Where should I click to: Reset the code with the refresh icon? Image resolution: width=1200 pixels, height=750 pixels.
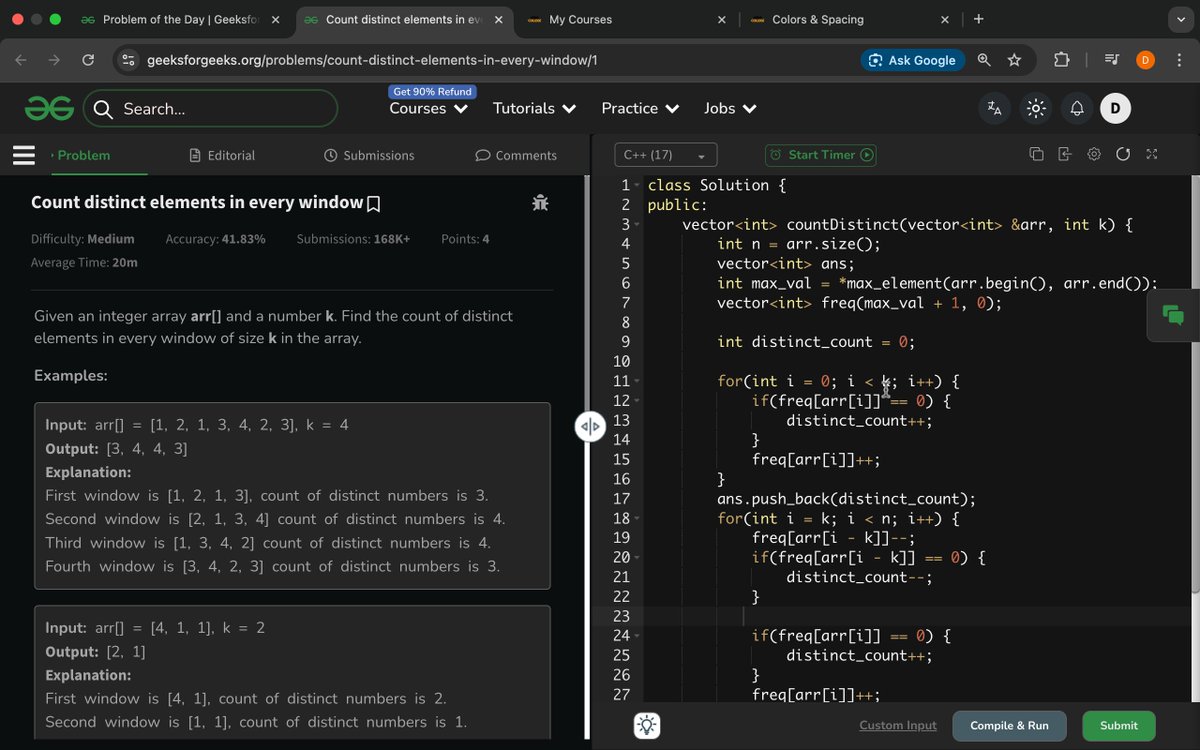pyautogui.click(x=1123, y=155)
